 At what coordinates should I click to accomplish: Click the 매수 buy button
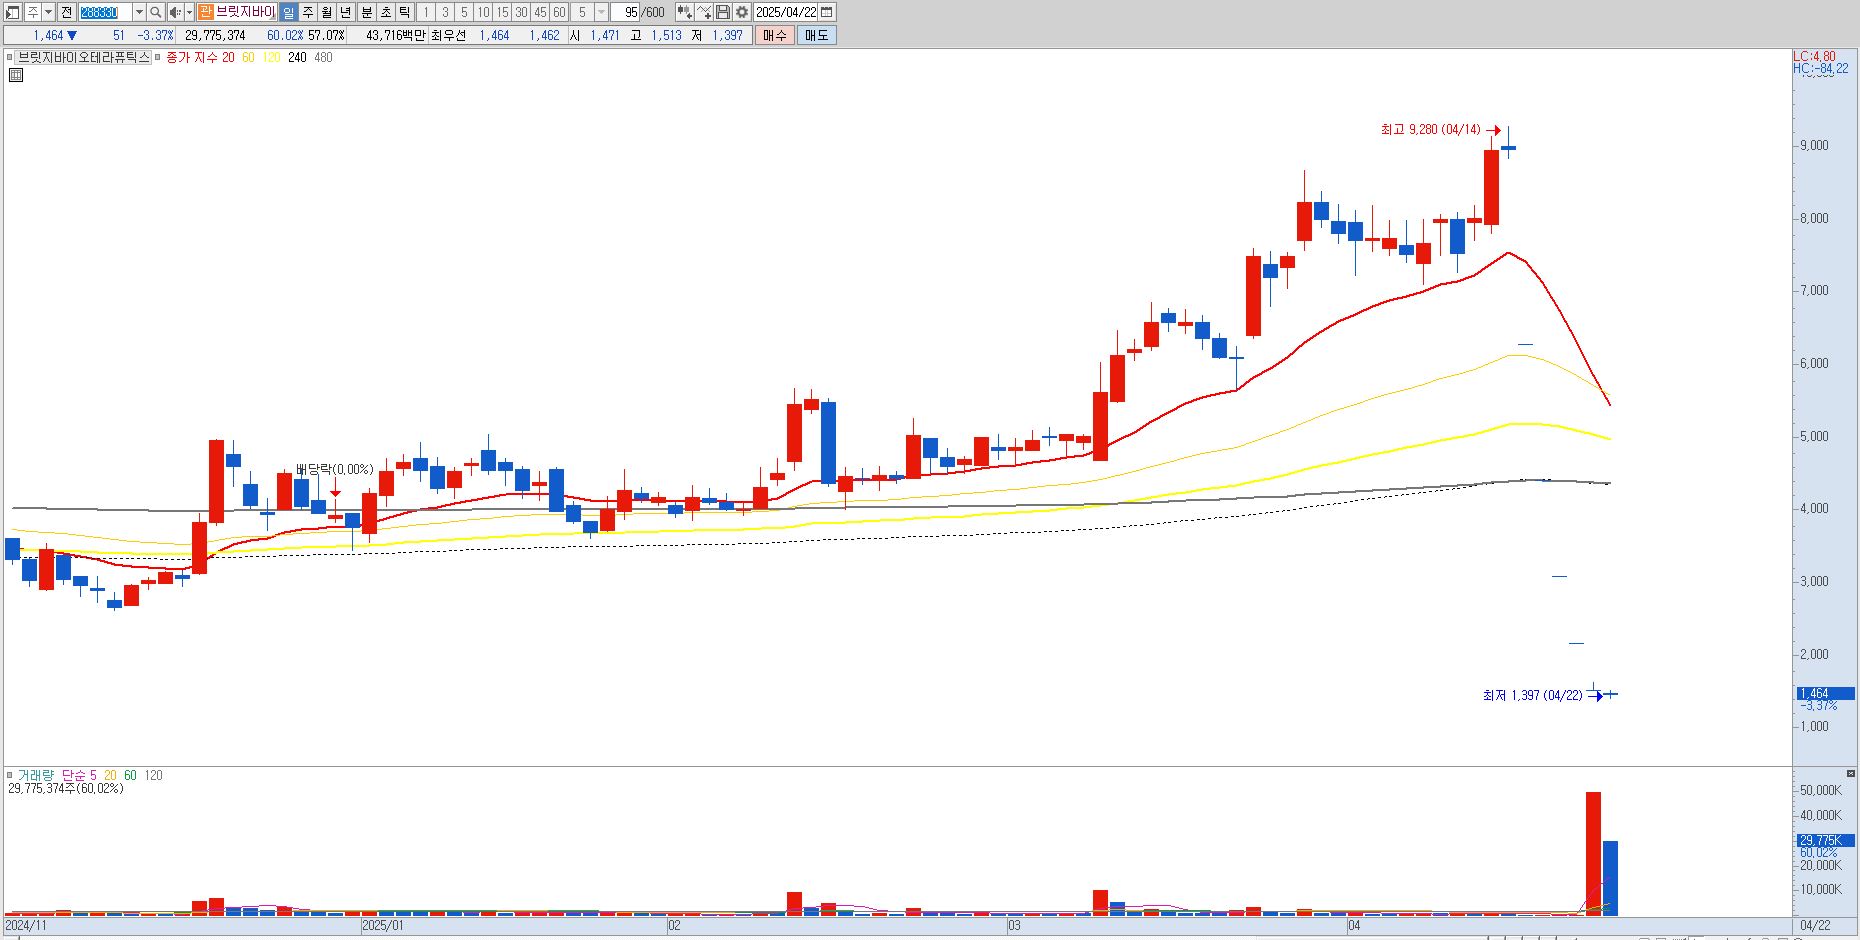[775, 35]
